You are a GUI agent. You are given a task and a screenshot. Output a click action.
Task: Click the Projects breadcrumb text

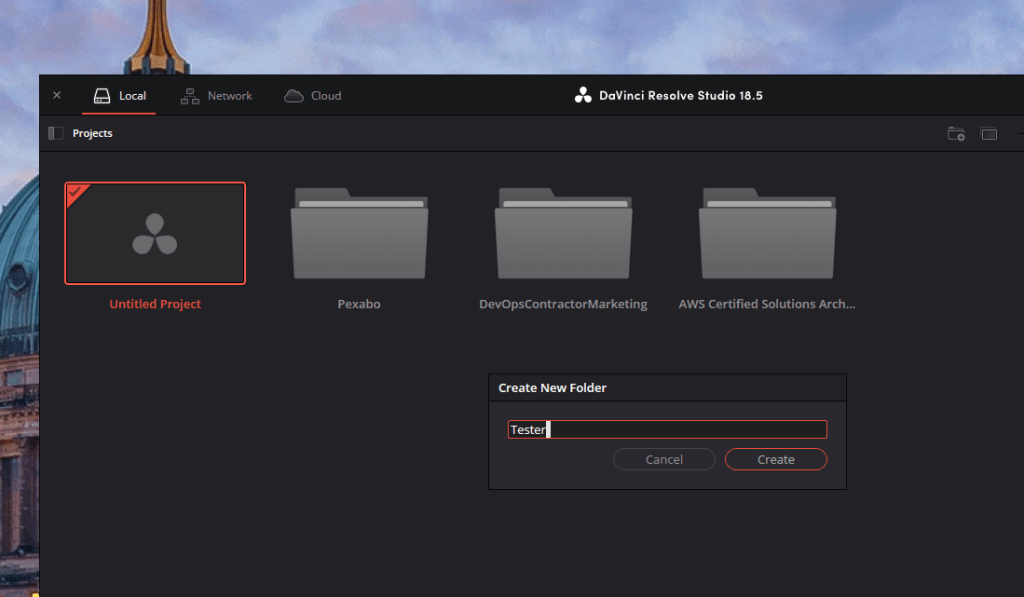click(x=92, y=133)
